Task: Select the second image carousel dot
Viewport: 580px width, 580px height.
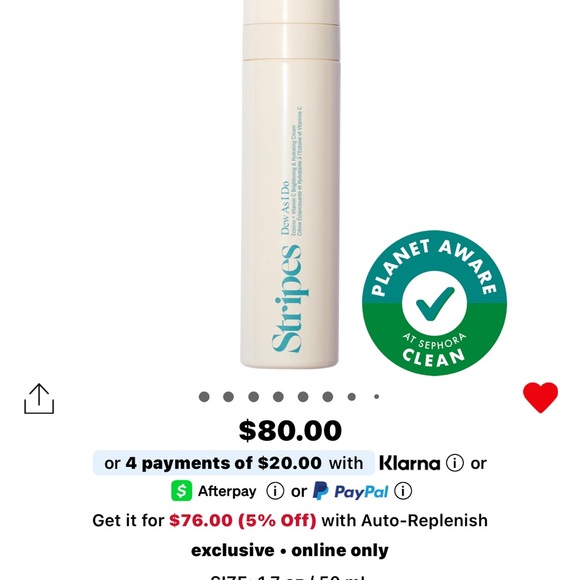Action: click(229, 397)
